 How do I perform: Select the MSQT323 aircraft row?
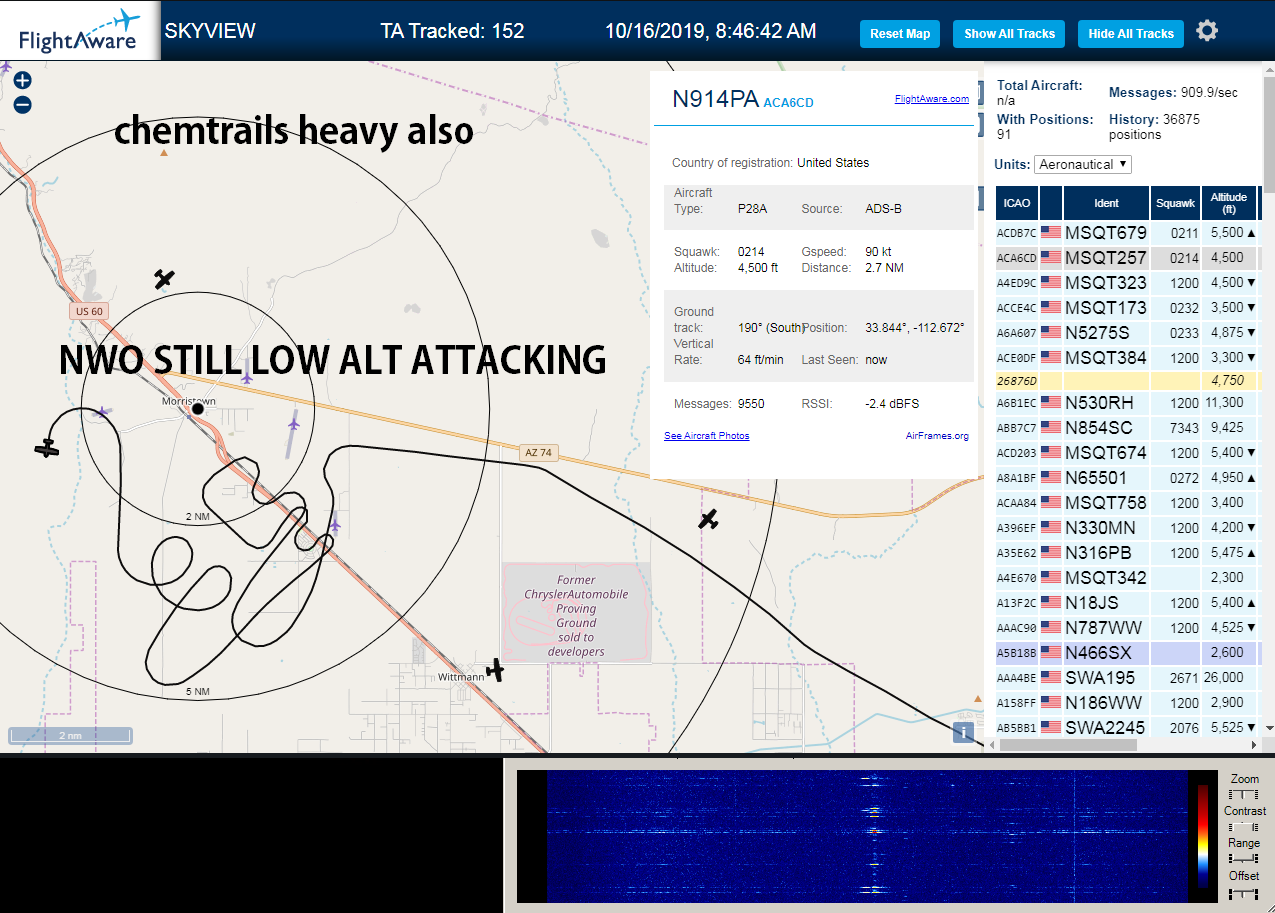pyautogui.click(x=1127, y=282)
